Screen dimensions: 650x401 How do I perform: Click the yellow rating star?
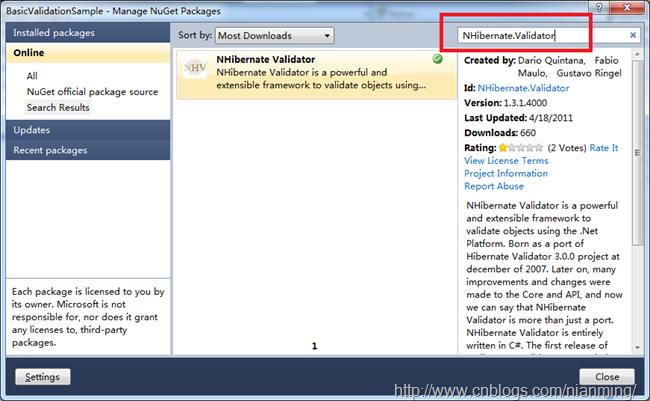(x=503, y=148)
